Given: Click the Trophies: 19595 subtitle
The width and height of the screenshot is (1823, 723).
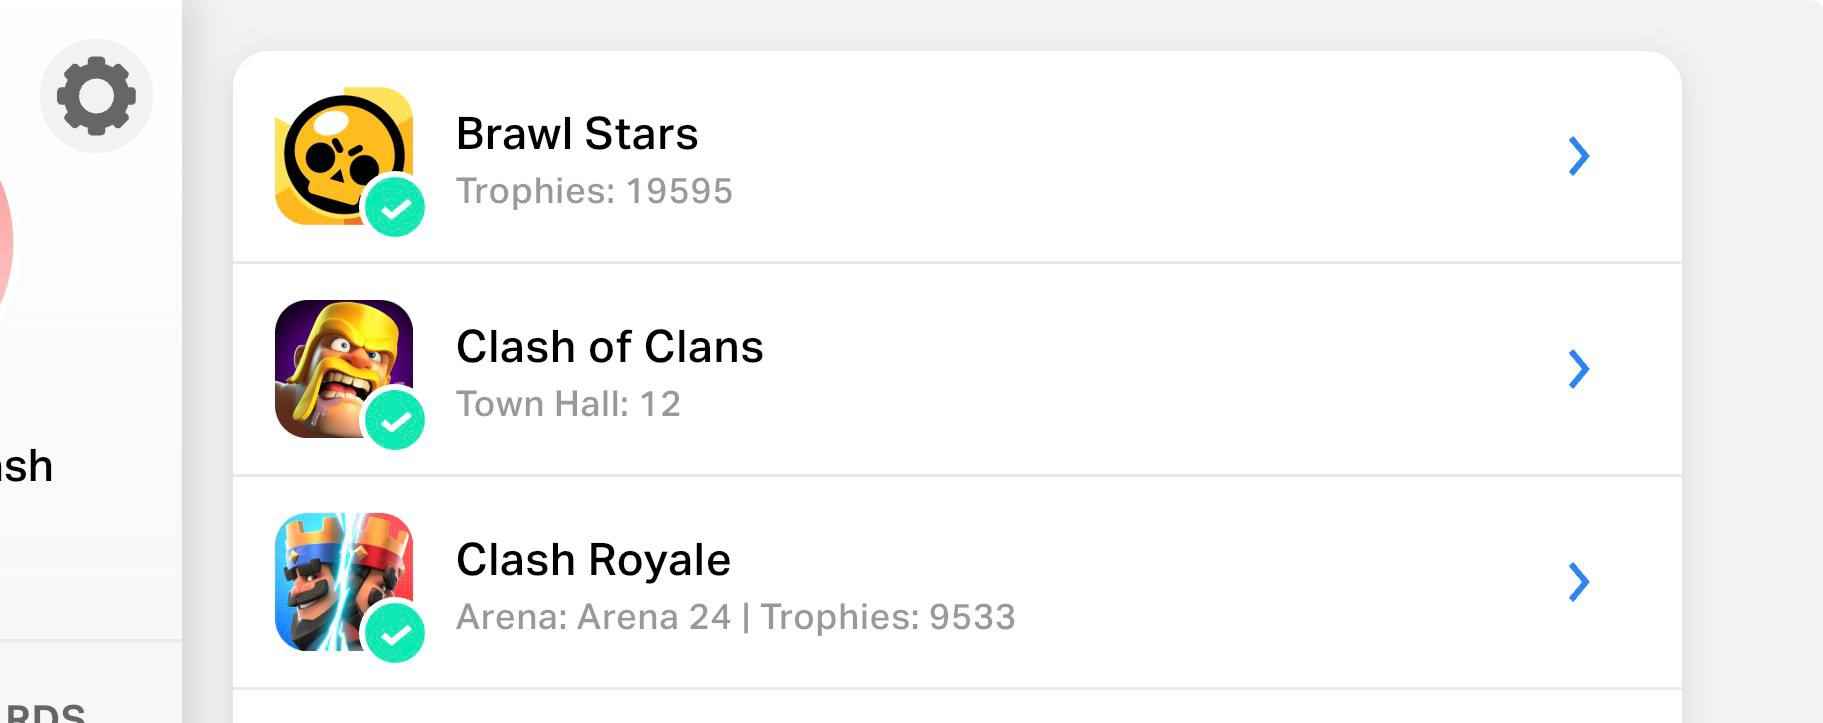Looking at the screenshot, I should tap(594, 191).
